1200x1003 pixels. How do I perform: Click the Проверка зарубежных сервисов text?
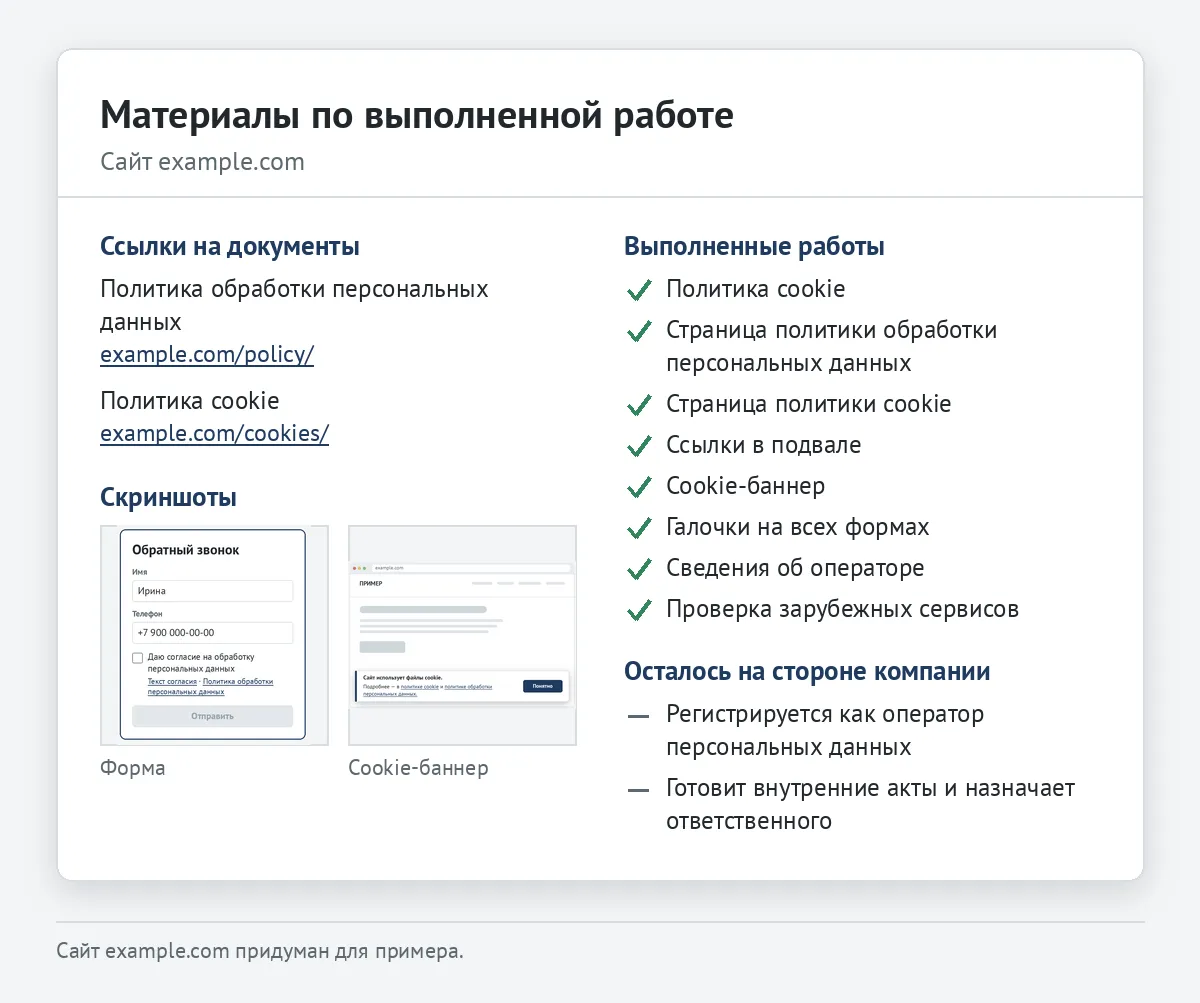click(843, 609)
